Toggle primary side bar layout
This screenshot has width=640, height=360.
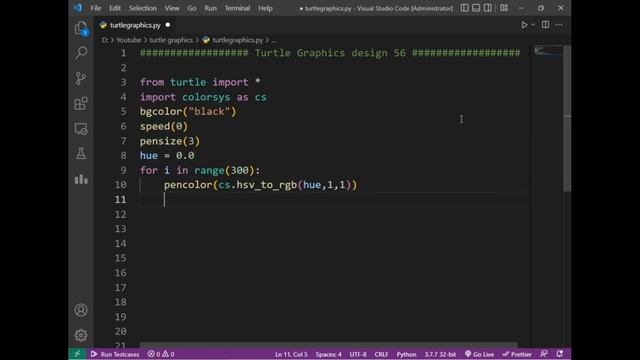464,8
